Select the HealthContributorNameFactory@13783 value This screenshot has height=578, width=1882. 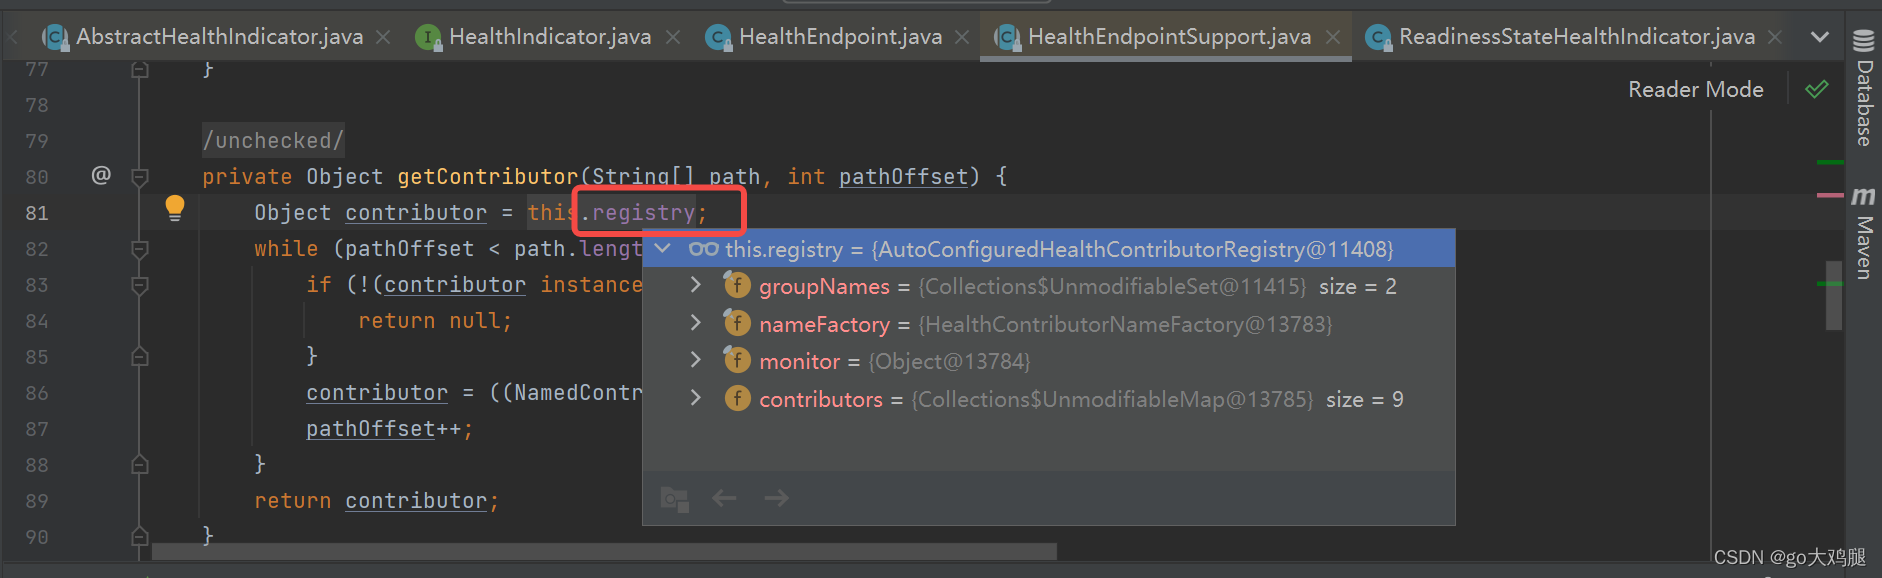click(1125, 324)
